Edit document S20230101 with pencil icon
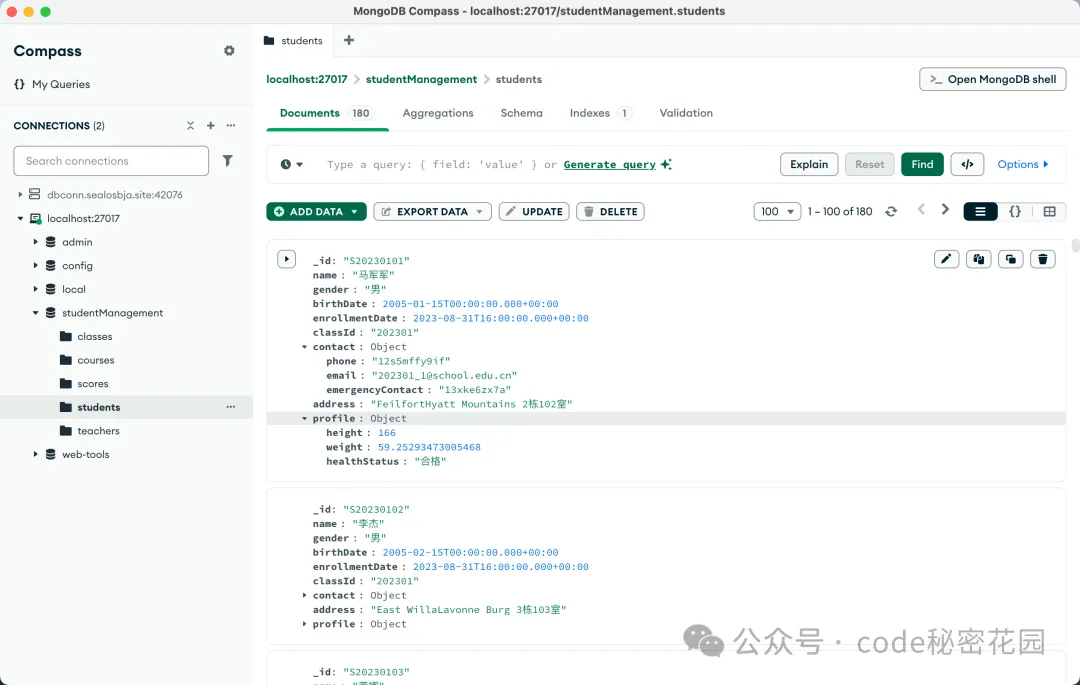The width and height of the screenshot is (1080, 685). (946, 259)
